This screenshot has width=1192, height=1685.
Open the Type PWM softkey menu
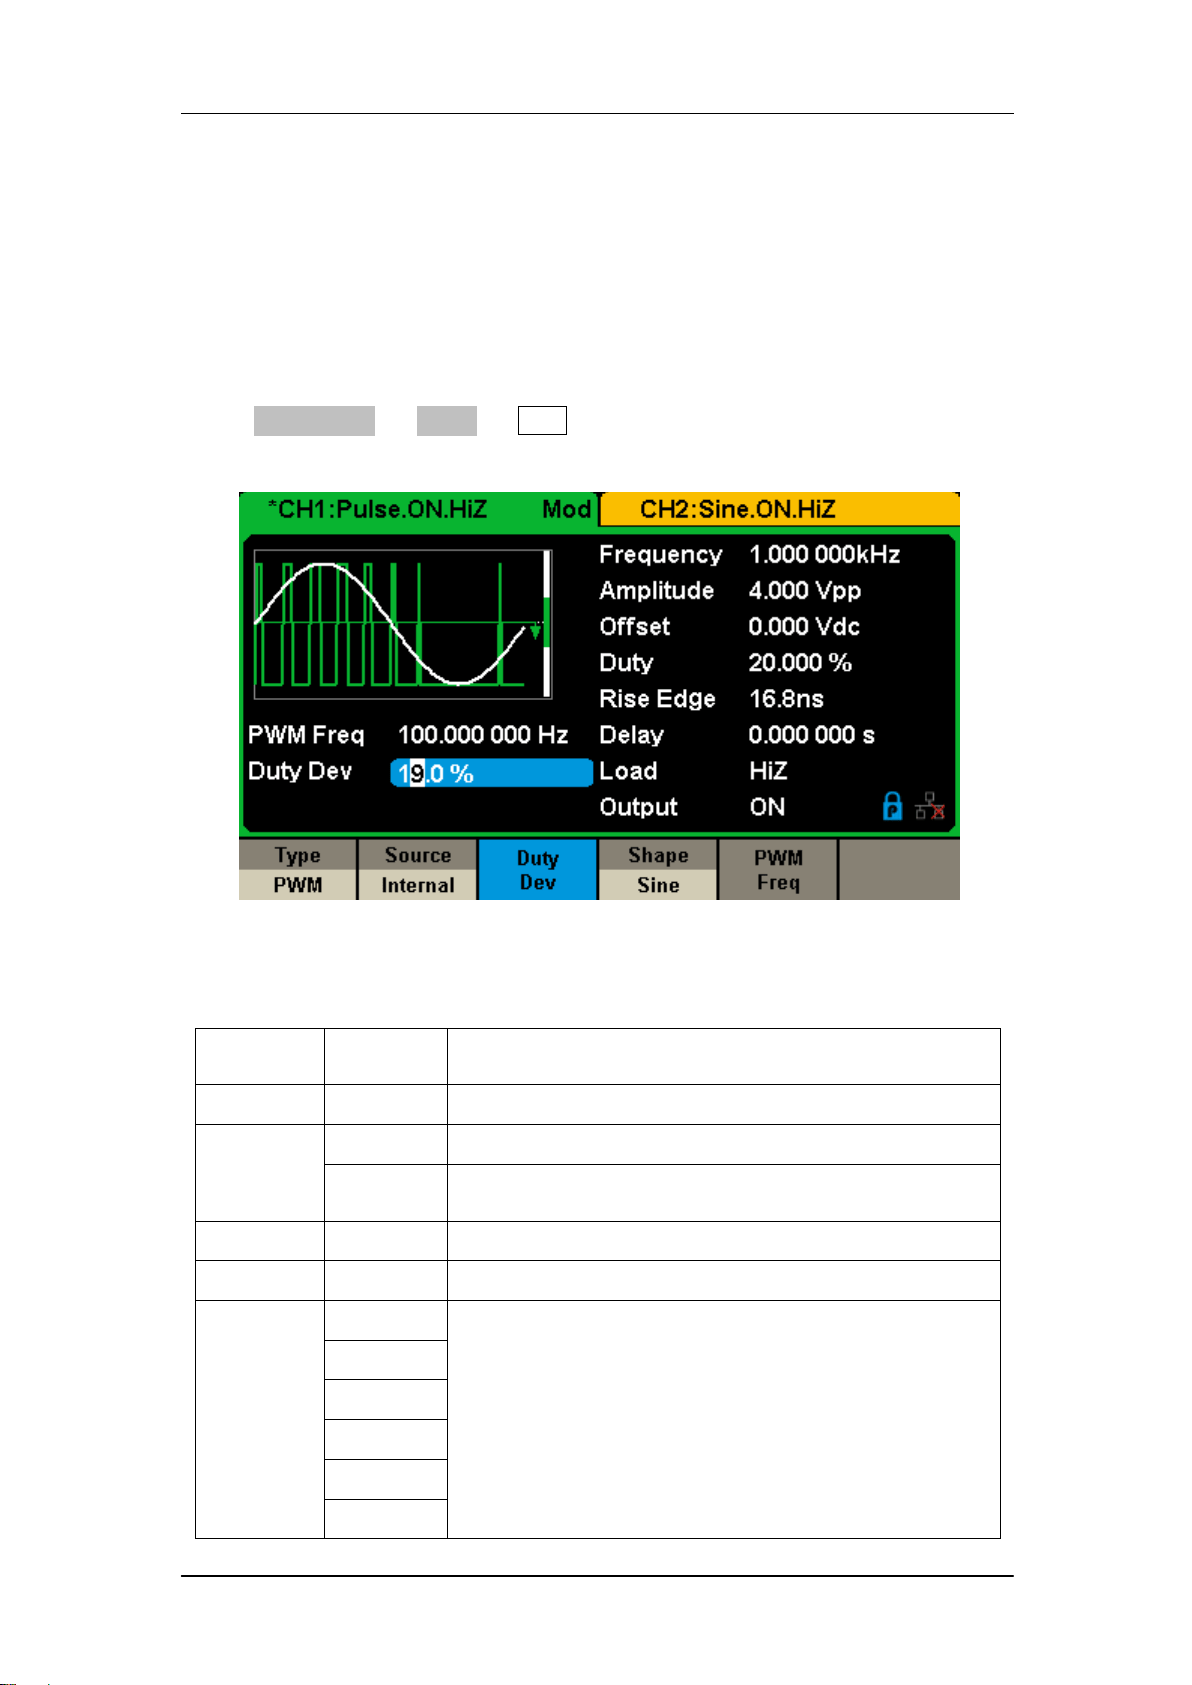(298, 870)
